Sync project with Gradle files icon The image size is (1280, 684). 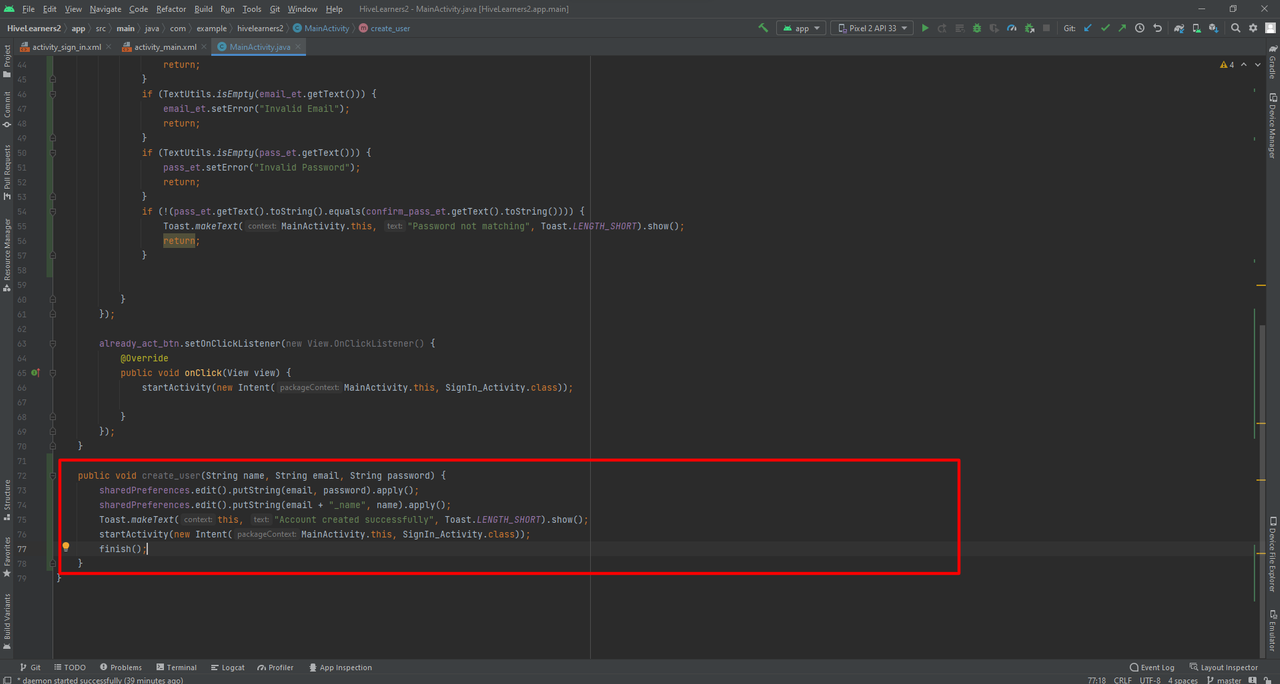point(1180,28)
